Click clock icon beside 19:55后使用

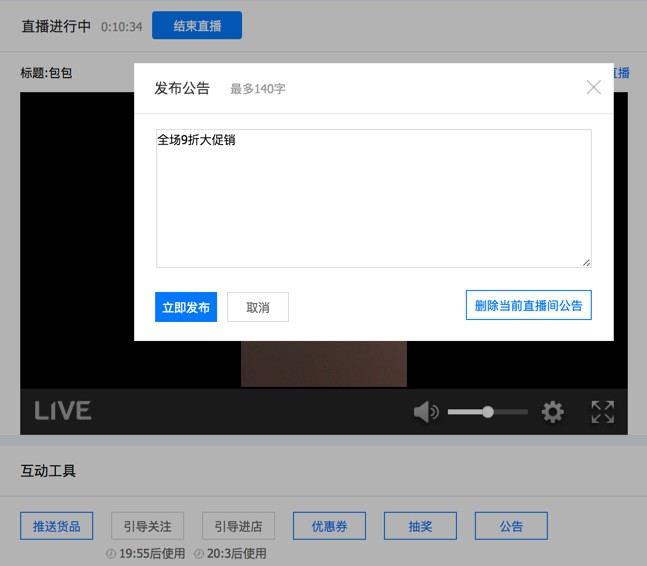coord(111,554)
